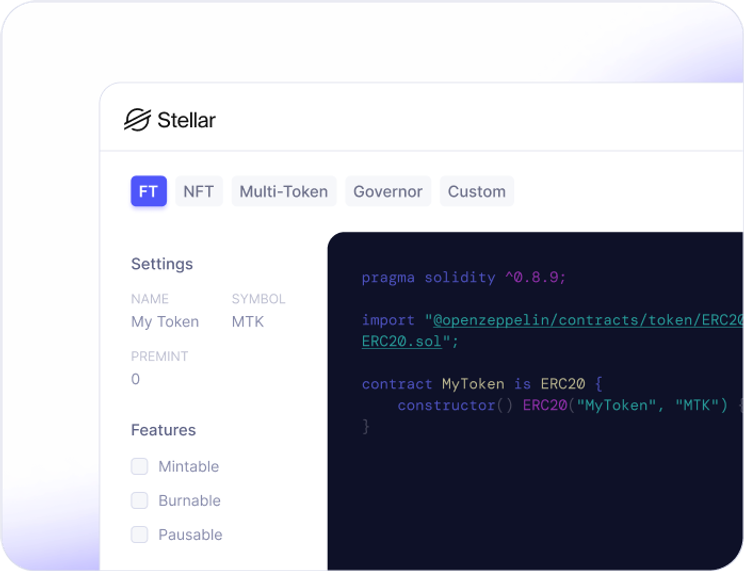Screen dimensions: 744x571
Task: Select the Custom tab
Action: click(477, 191)
